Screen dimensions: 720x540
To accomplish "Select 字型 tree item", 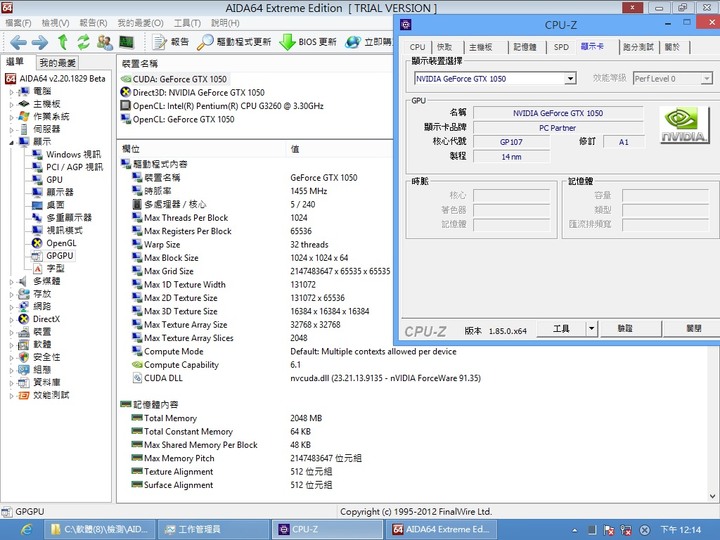I will point(55,269).
